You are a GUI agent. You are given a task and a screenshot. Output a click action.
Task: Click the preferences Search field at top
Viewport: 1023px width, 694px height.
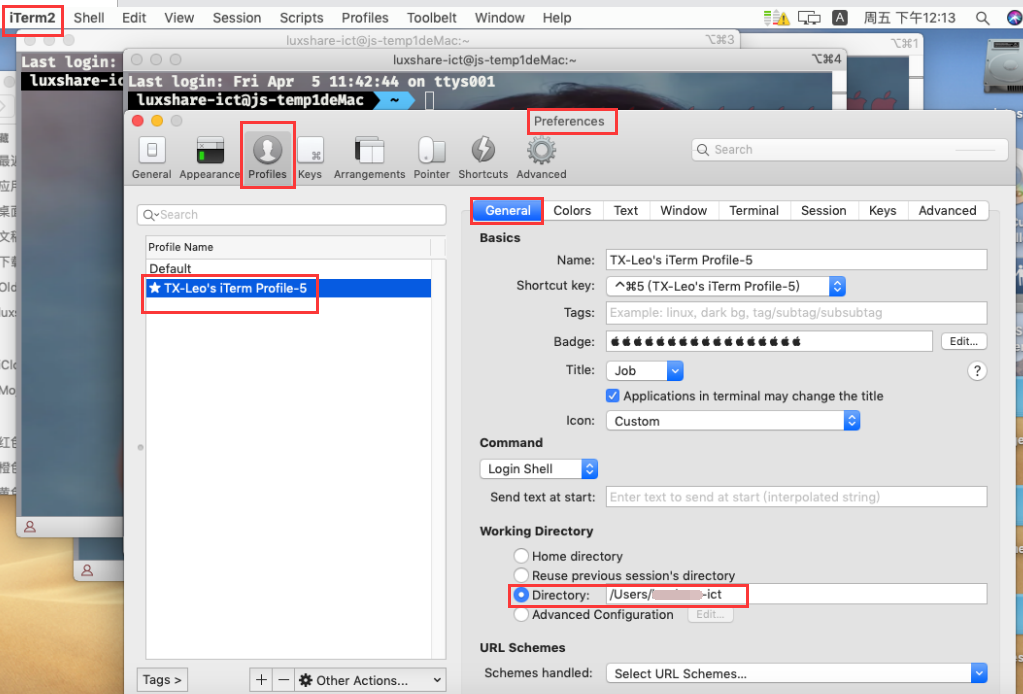[x=849, y=149]
